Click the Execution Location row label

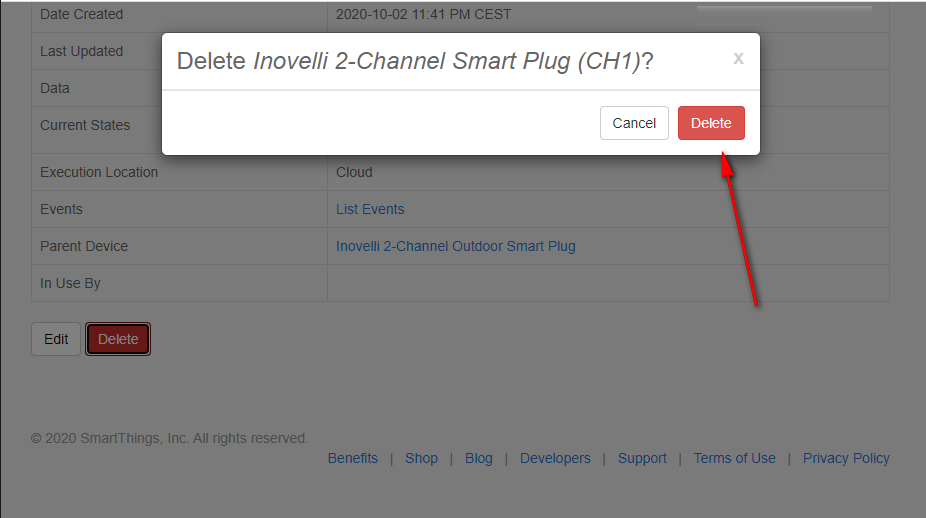coord(99,172)
